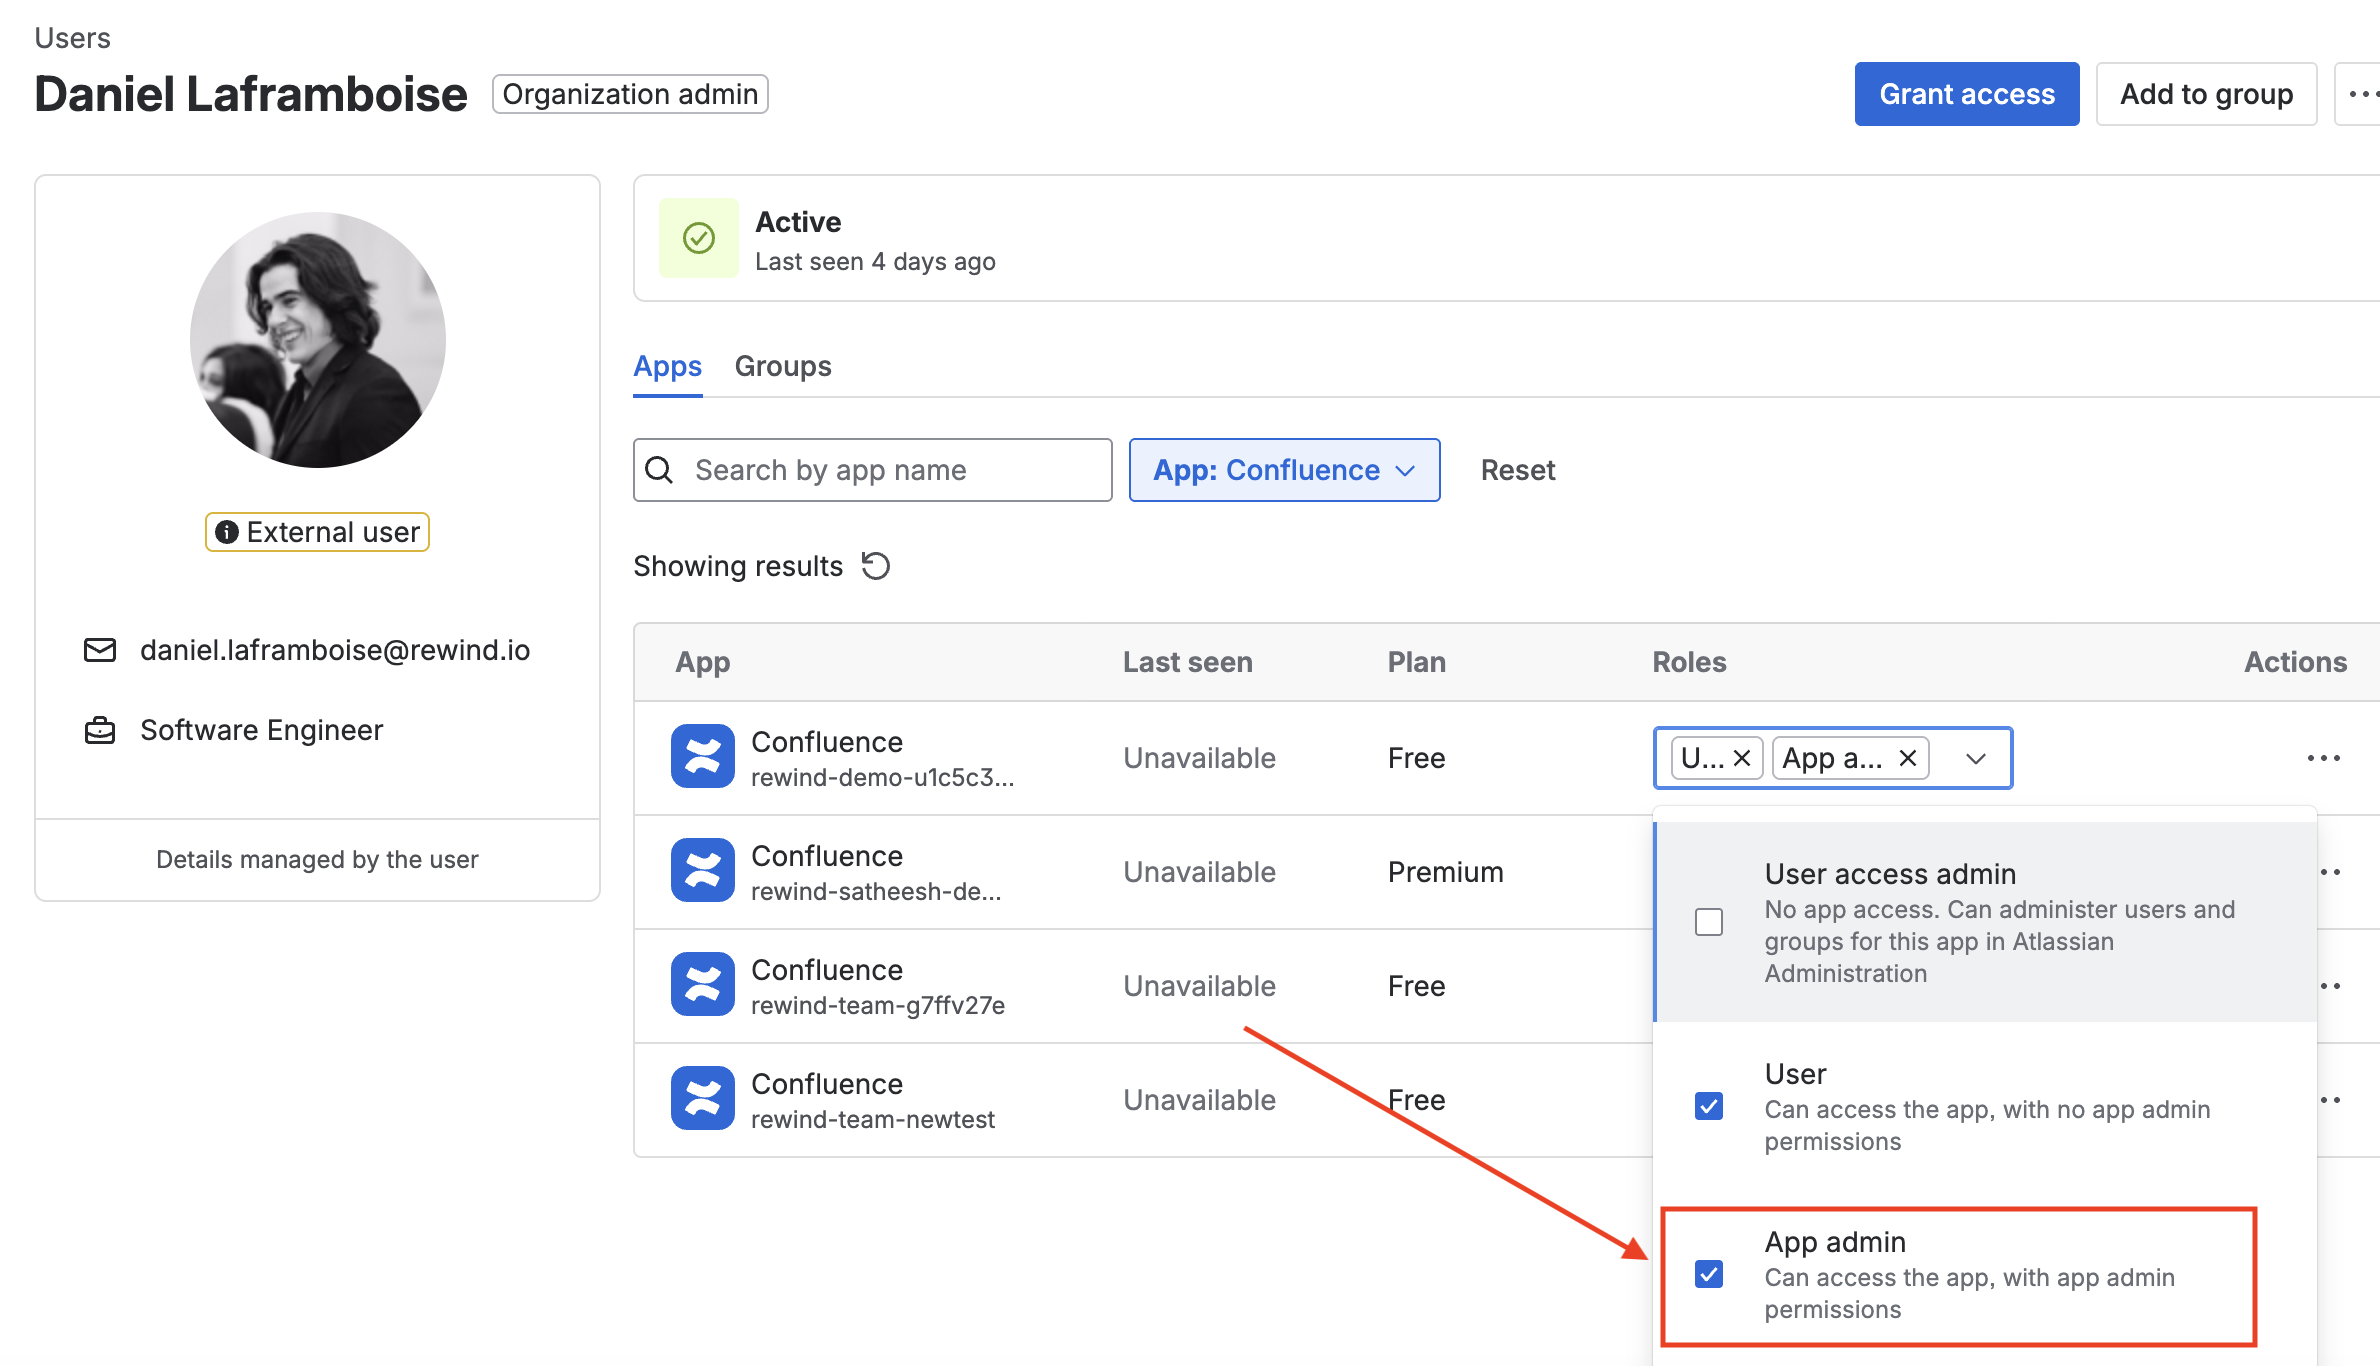
Task: Click Details managed by the user text
Action: pos(317,859)
